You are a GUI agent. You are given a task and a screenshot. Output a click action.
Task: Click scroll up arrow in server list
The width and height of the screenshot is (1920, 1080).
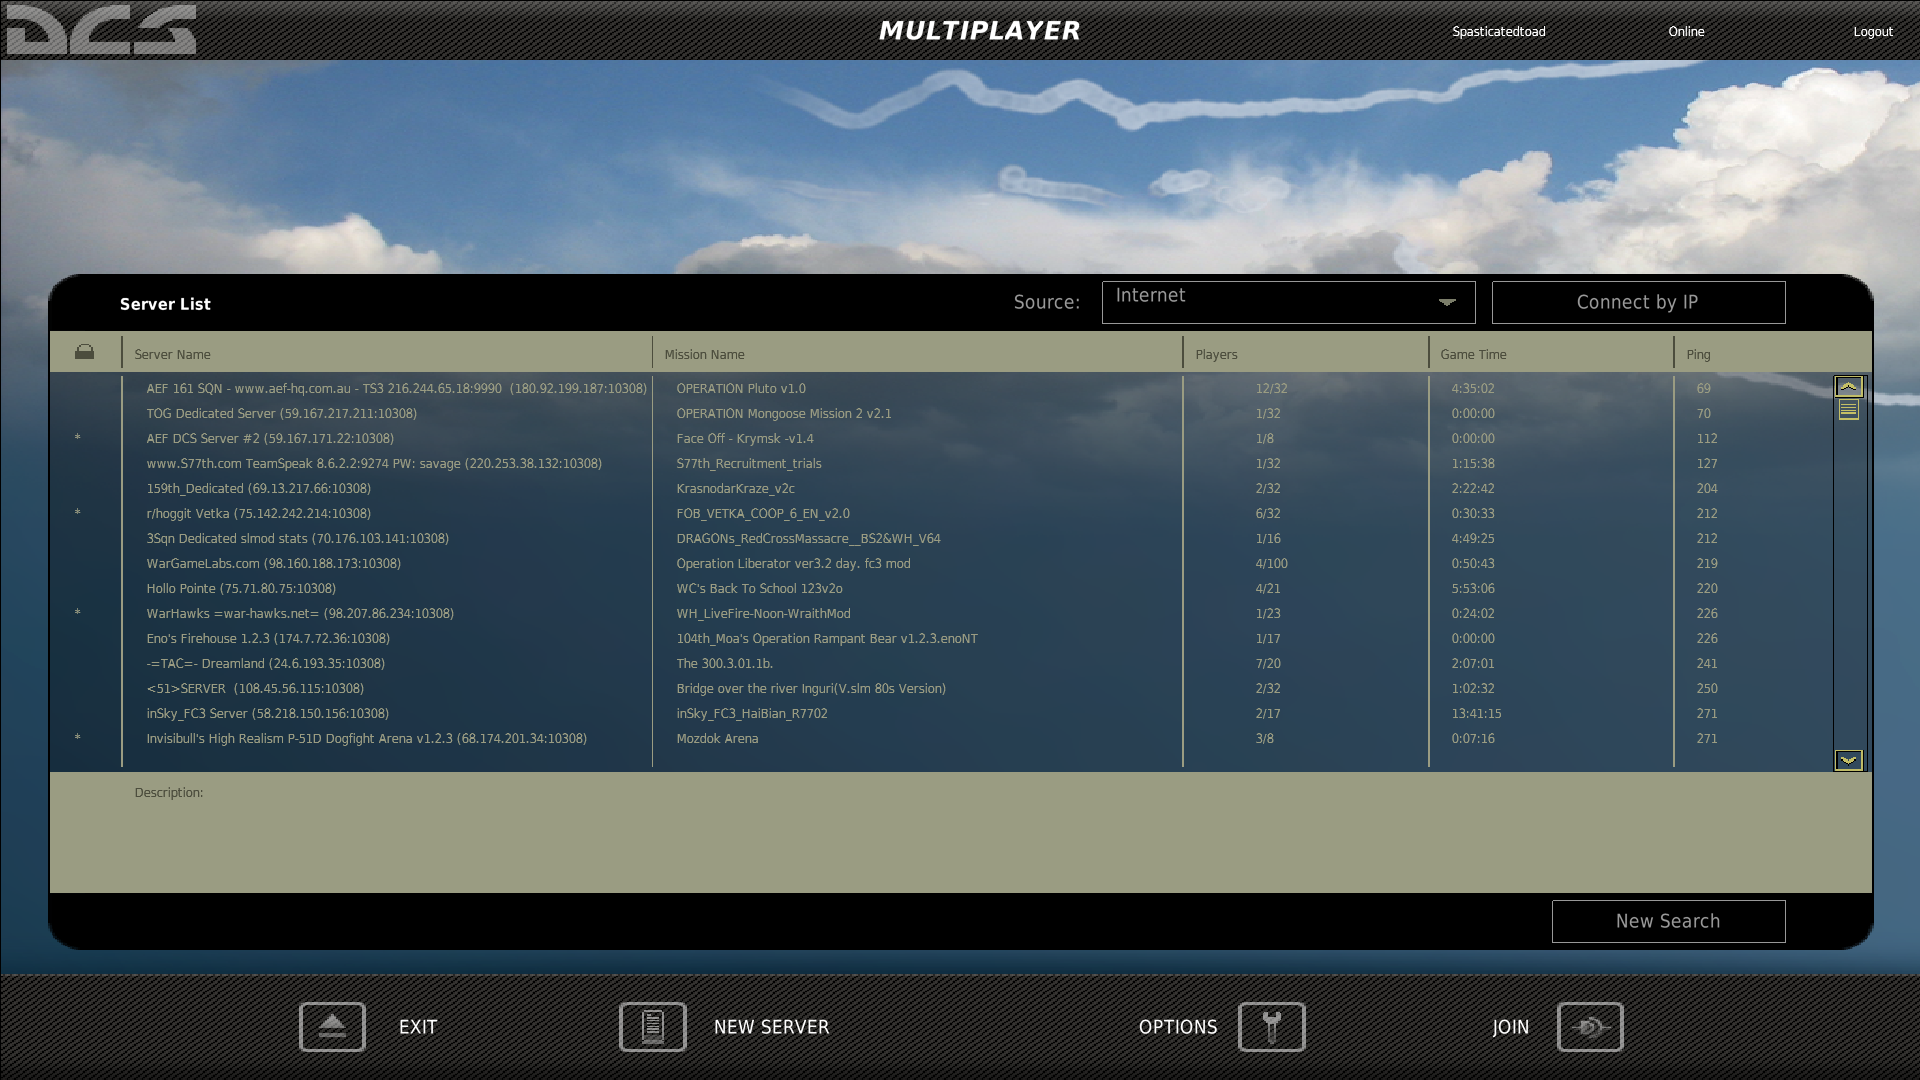coord(1848,386)
